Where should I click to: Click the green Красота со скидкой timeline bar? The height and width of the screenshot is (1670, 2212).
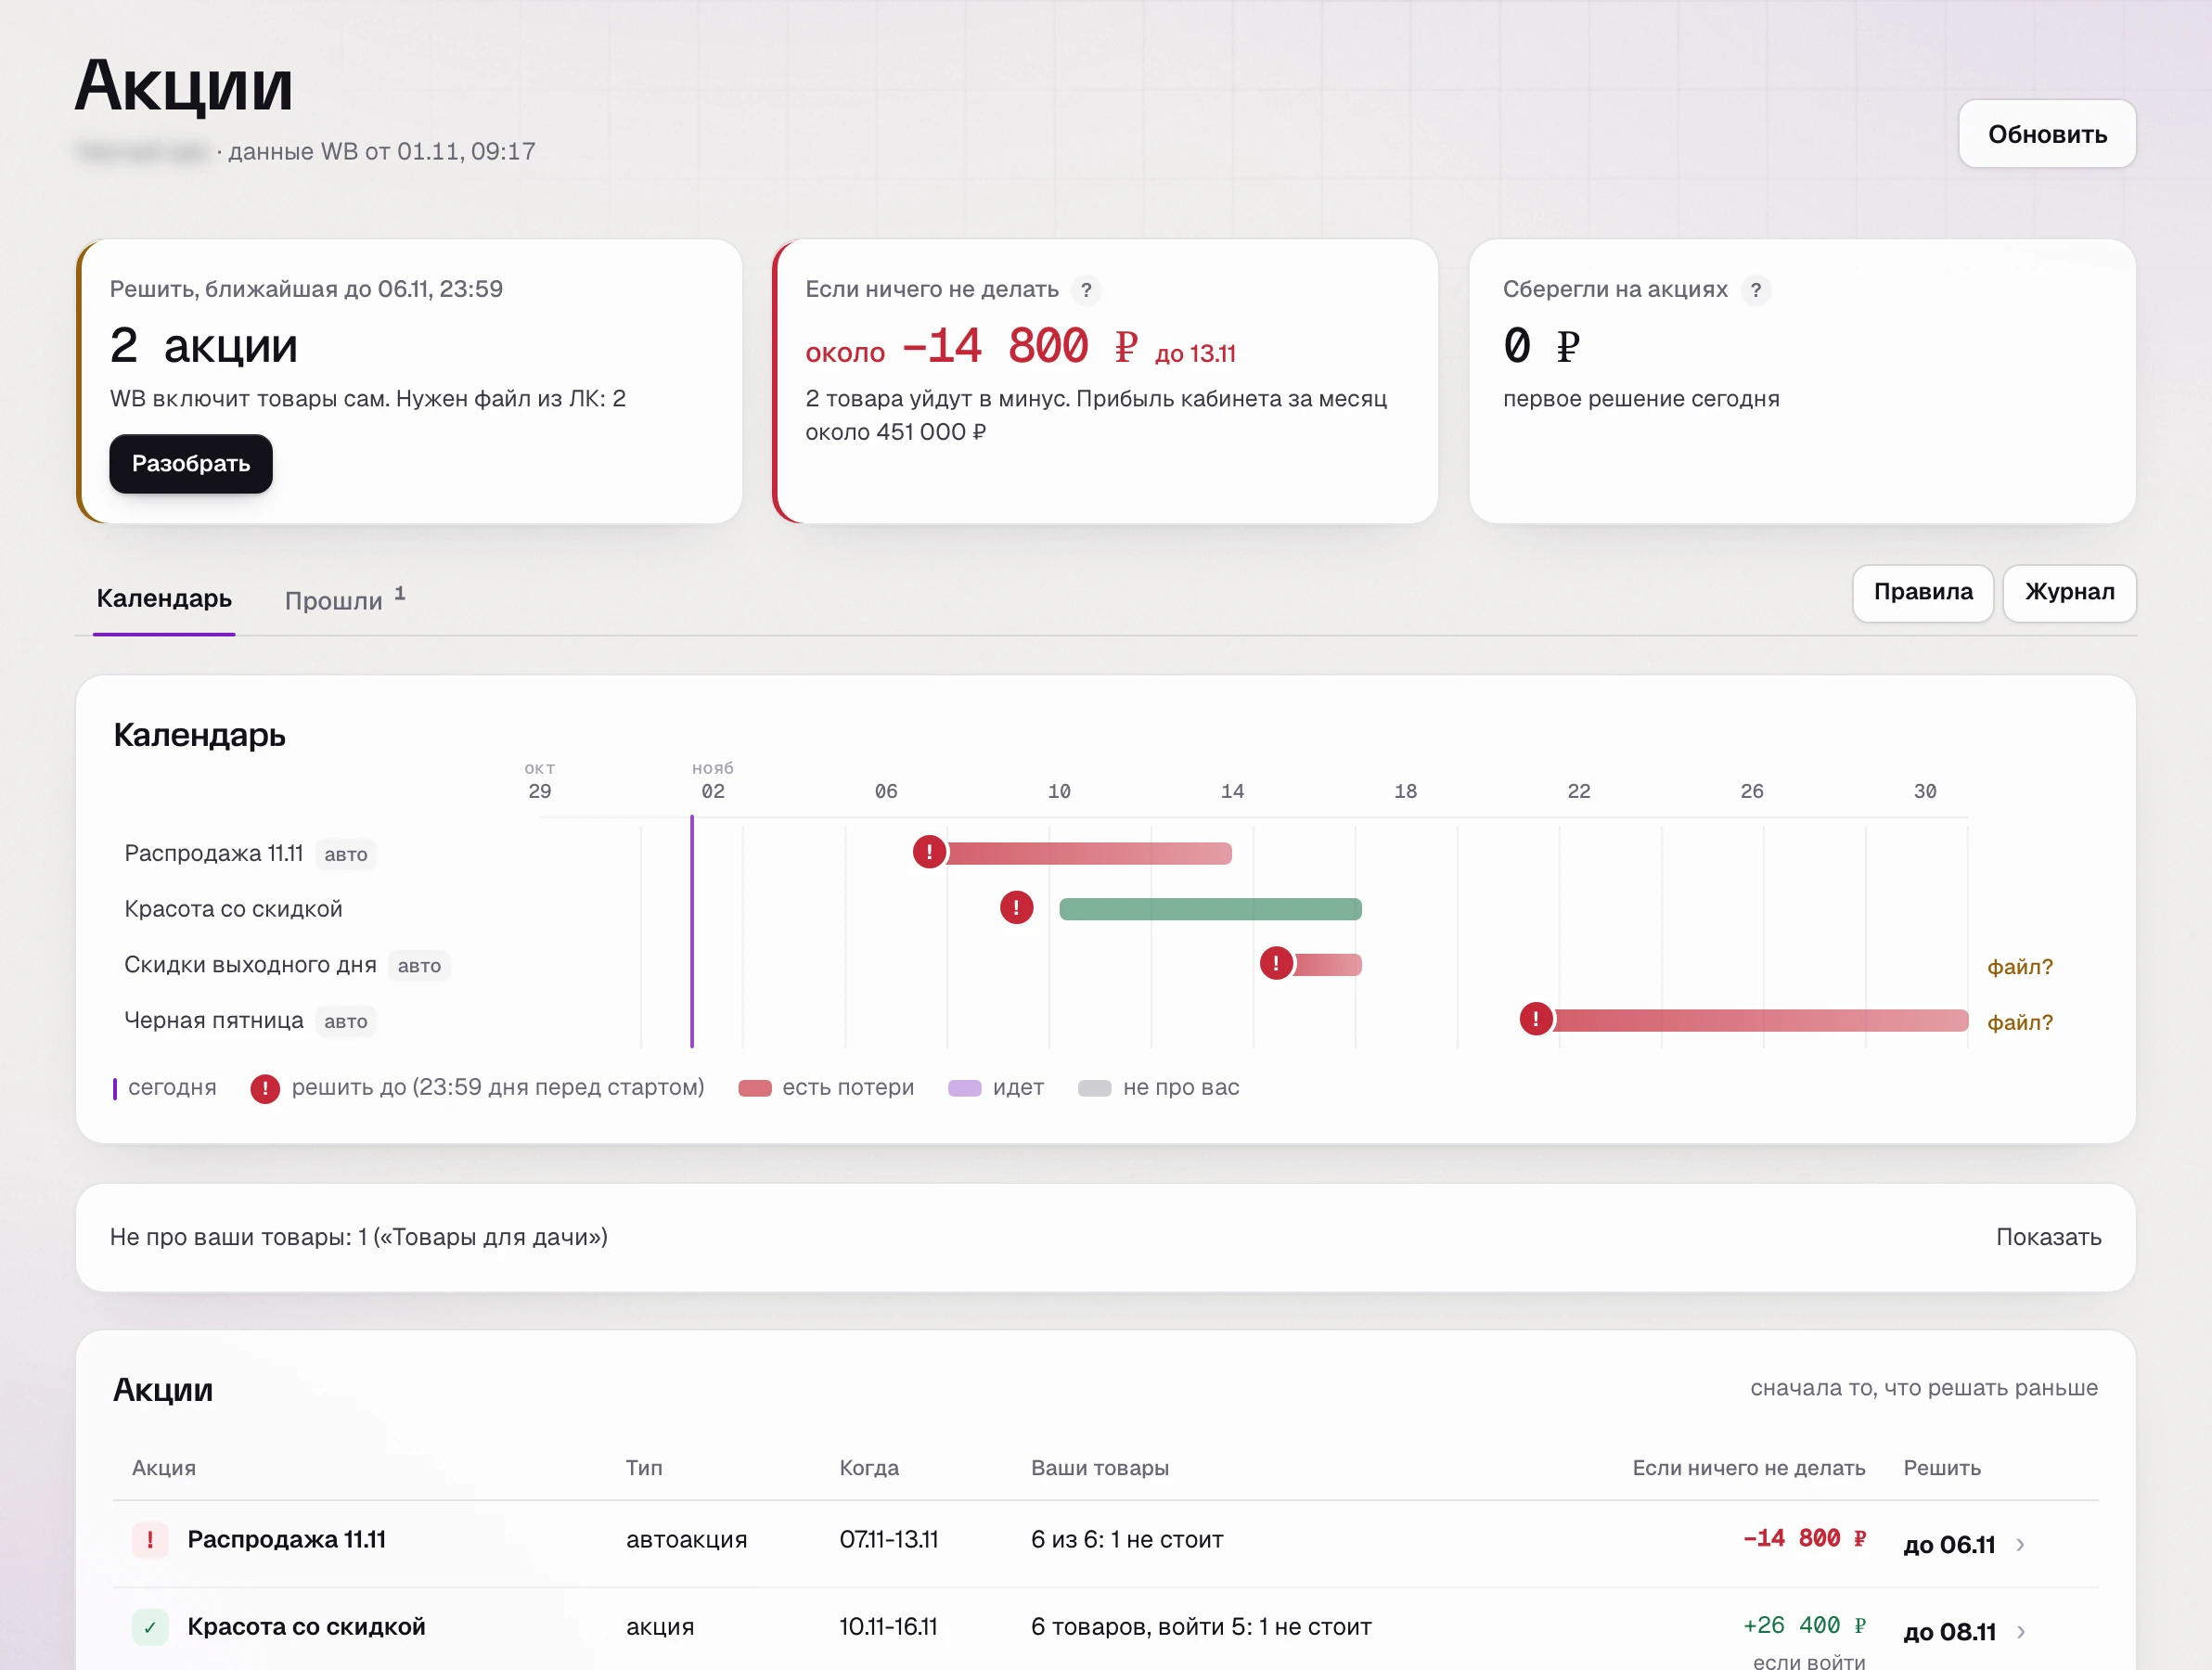point(1210,908)
